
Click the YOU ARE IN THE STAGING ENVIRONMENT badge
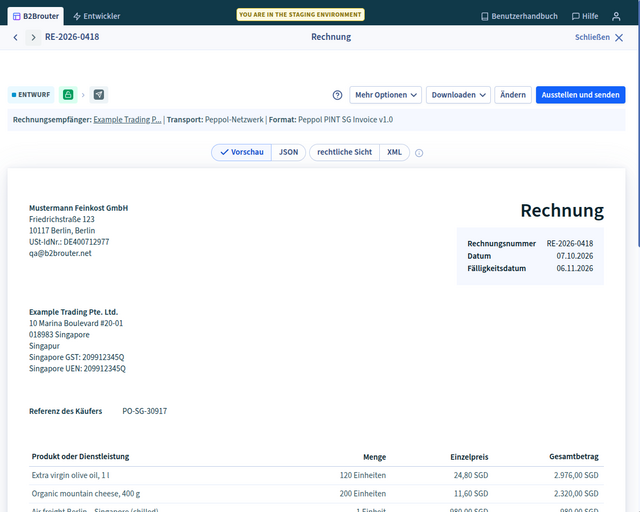[300, 15]
